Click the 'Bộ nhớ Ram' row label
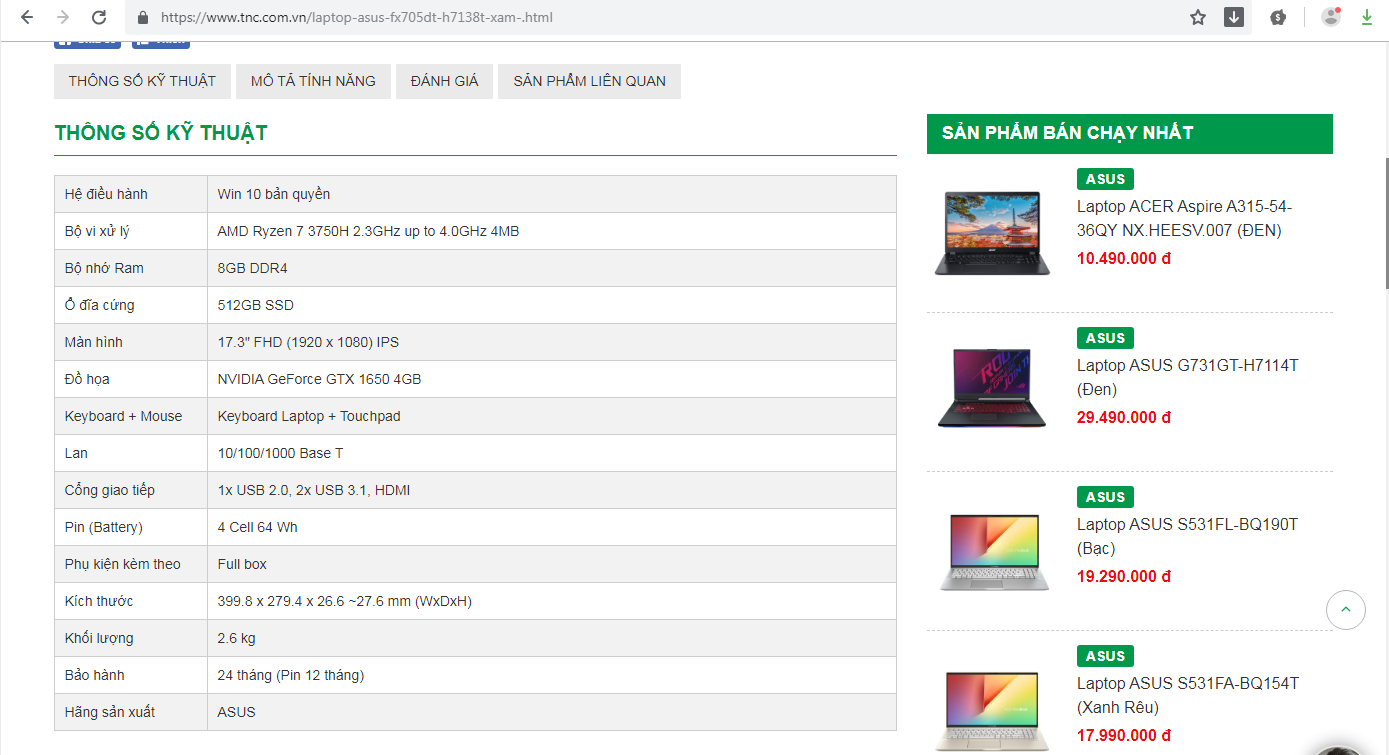The image size is (1389, 755). pyautogui.click(x=104, y=268)
